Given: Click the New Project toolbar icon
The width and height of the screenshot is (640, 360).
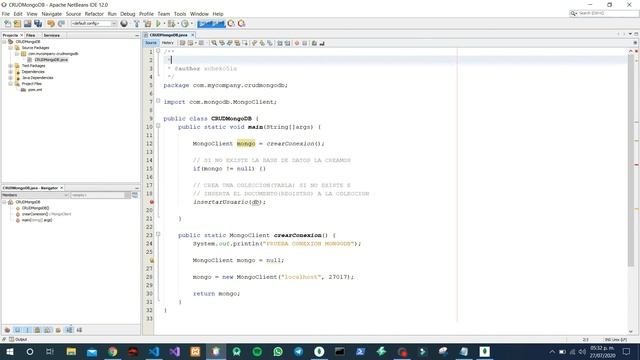Looking at the screenshot, I should (17, 24).
